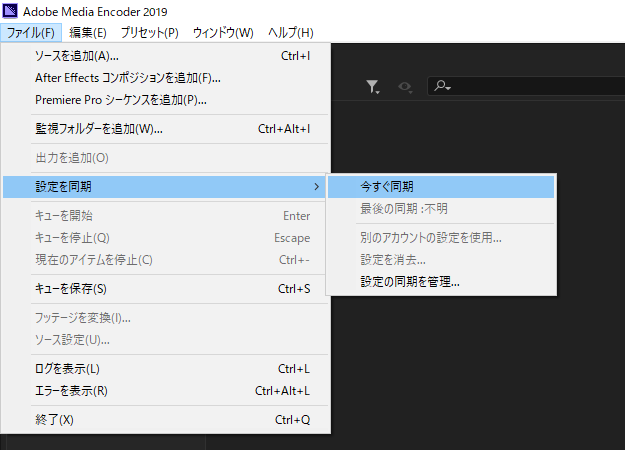Click フッテージを変換(I)... entry
Viewport: 625px width, 450px height.
point(166,318)
